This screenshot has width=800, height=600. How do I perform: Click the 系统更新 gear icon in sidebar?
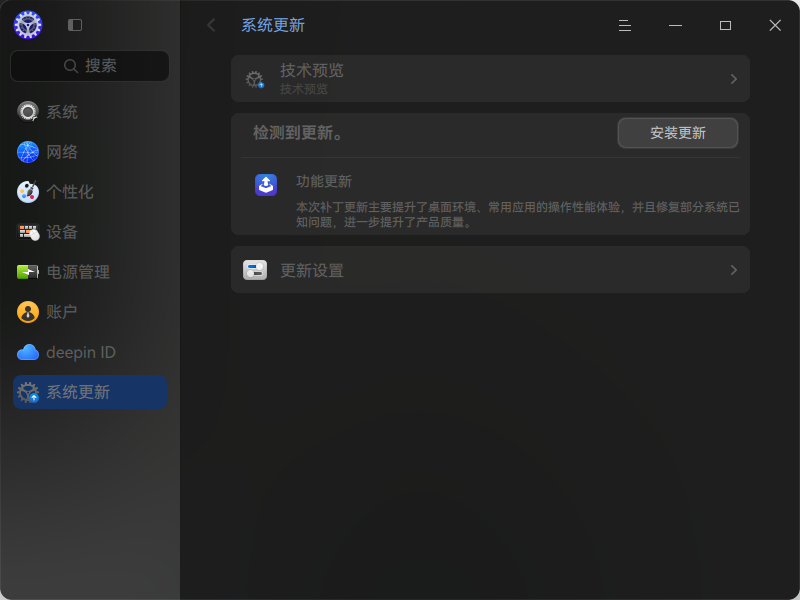pyautogui.click(x=28, y=392)
